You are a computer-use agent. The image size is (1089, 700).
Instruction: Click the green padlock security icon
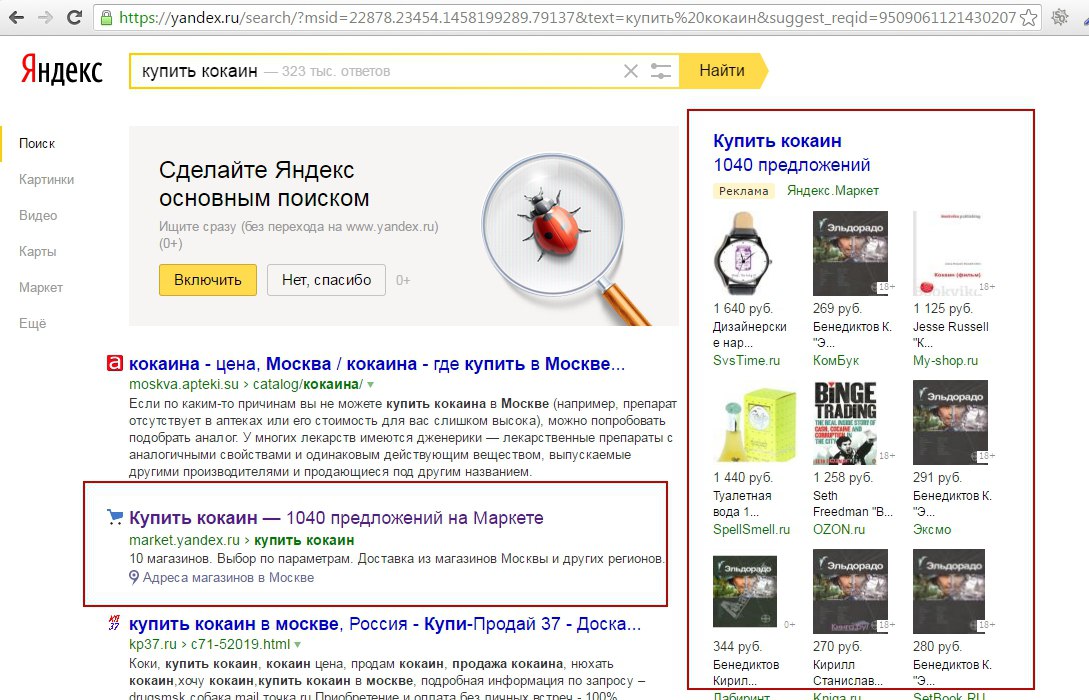[x=106, y=17]
